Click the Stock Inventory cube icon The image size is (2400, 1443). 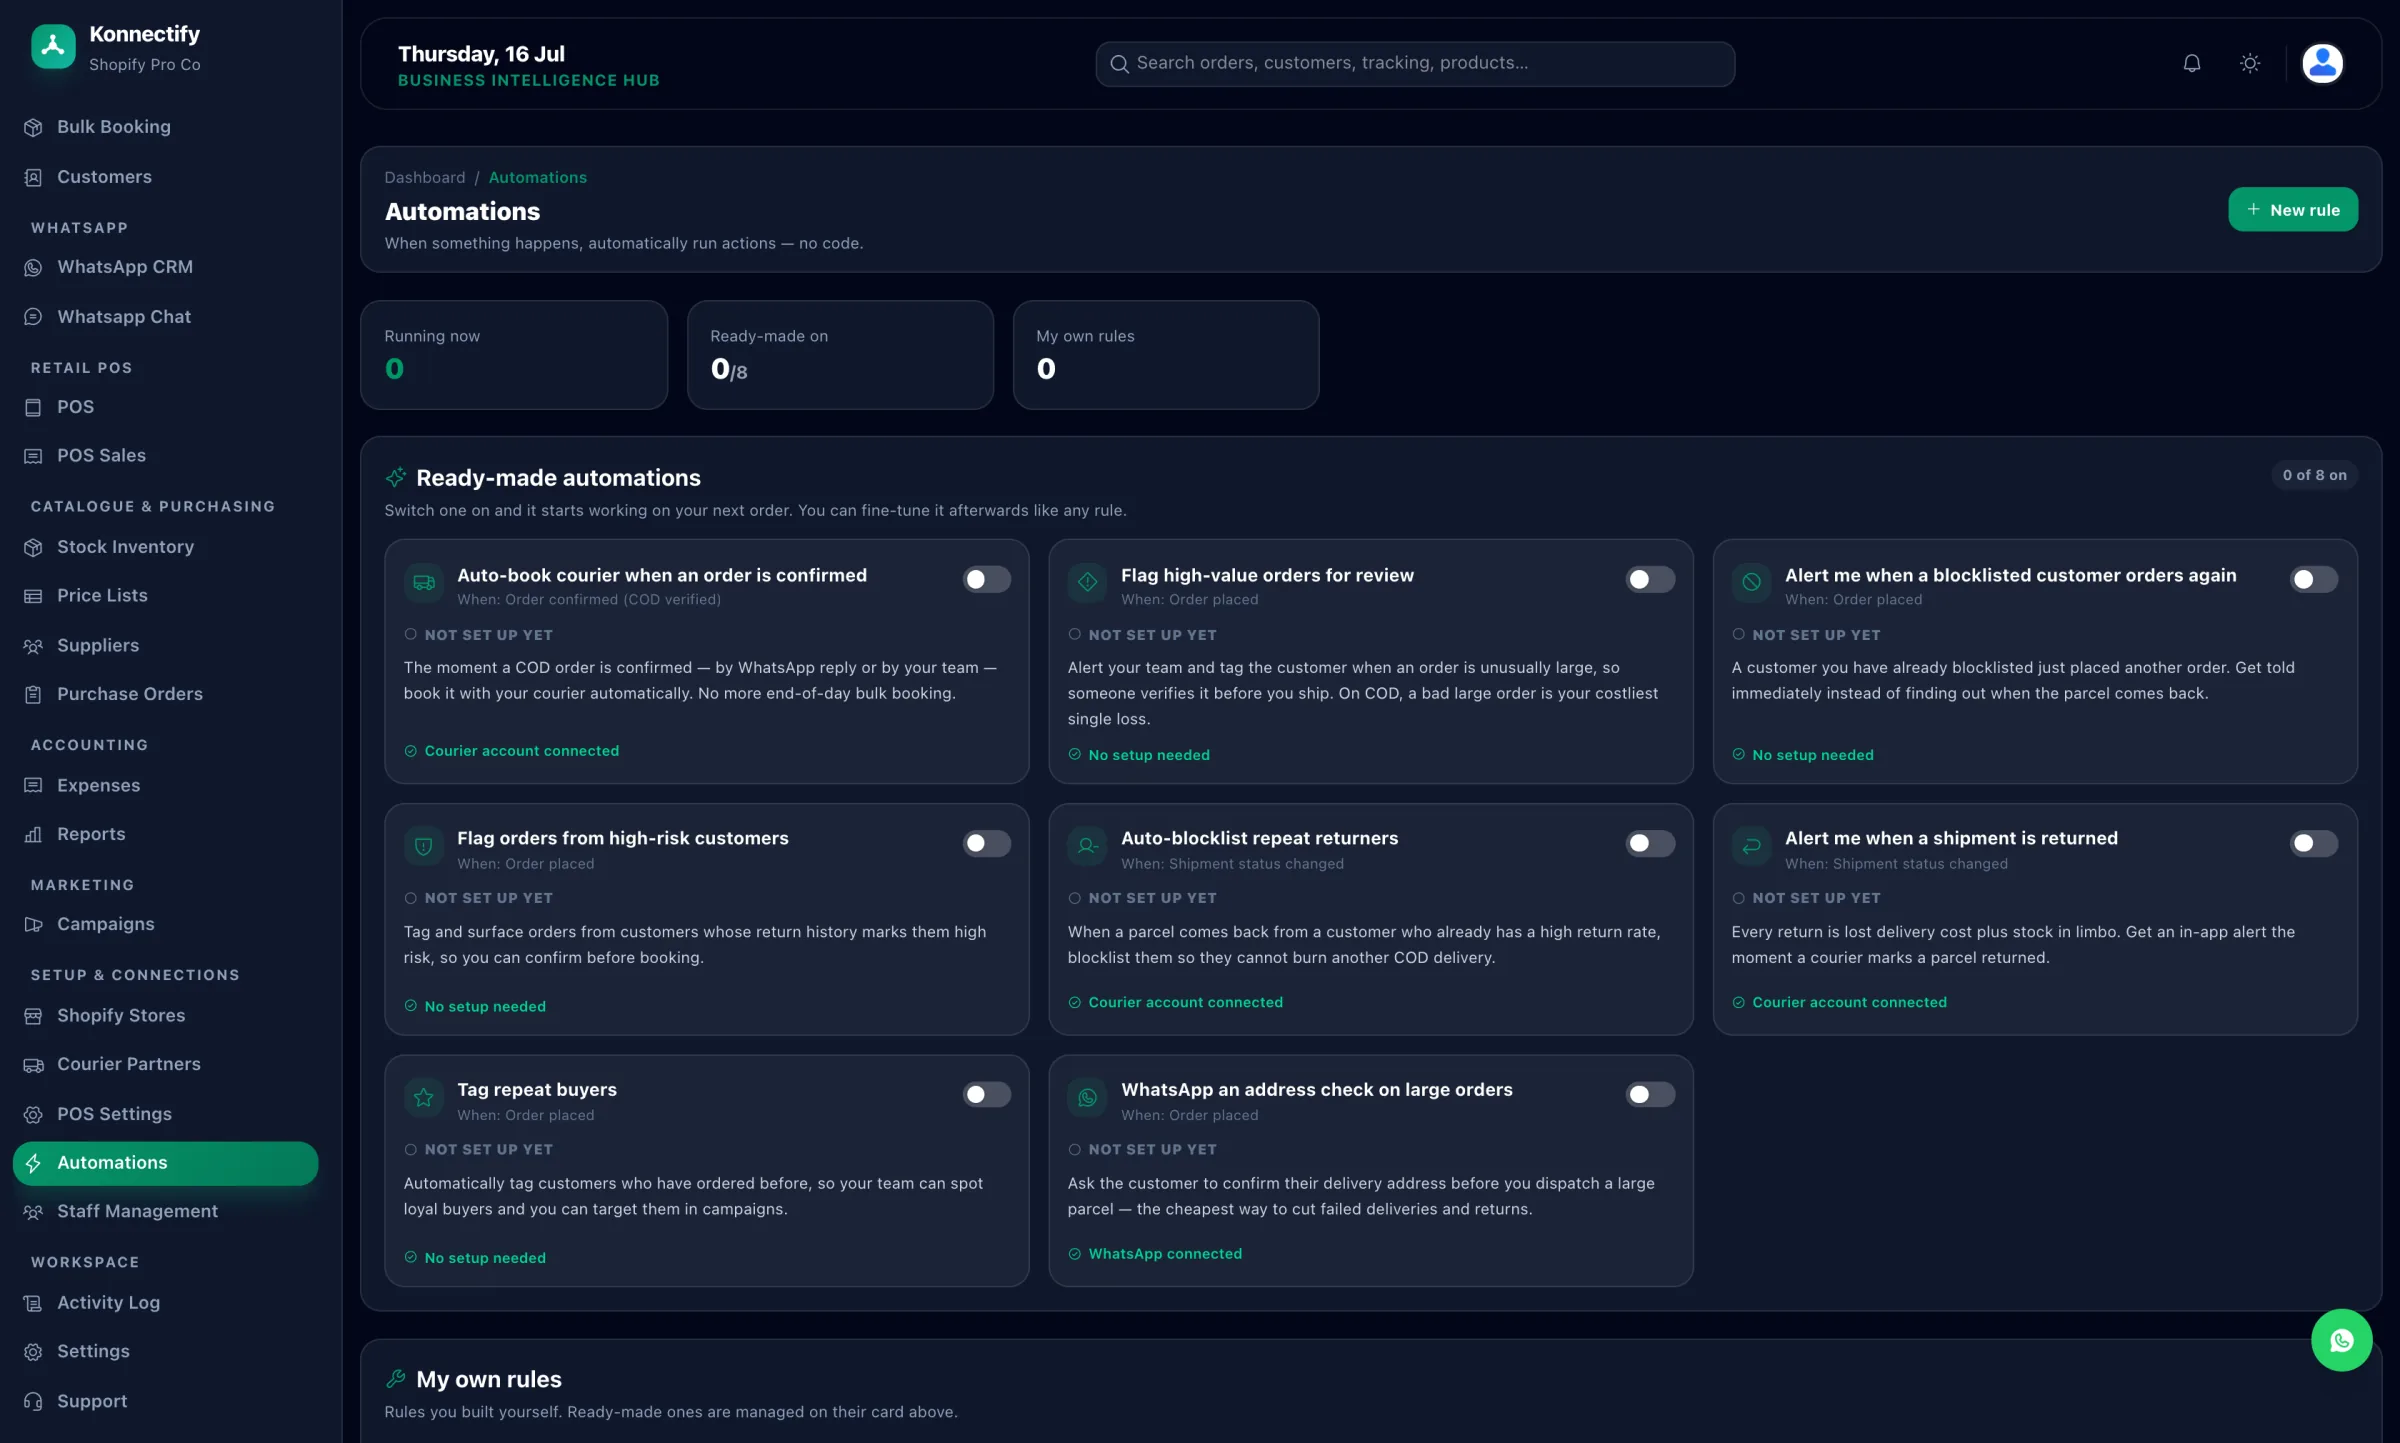click(33, 547)
